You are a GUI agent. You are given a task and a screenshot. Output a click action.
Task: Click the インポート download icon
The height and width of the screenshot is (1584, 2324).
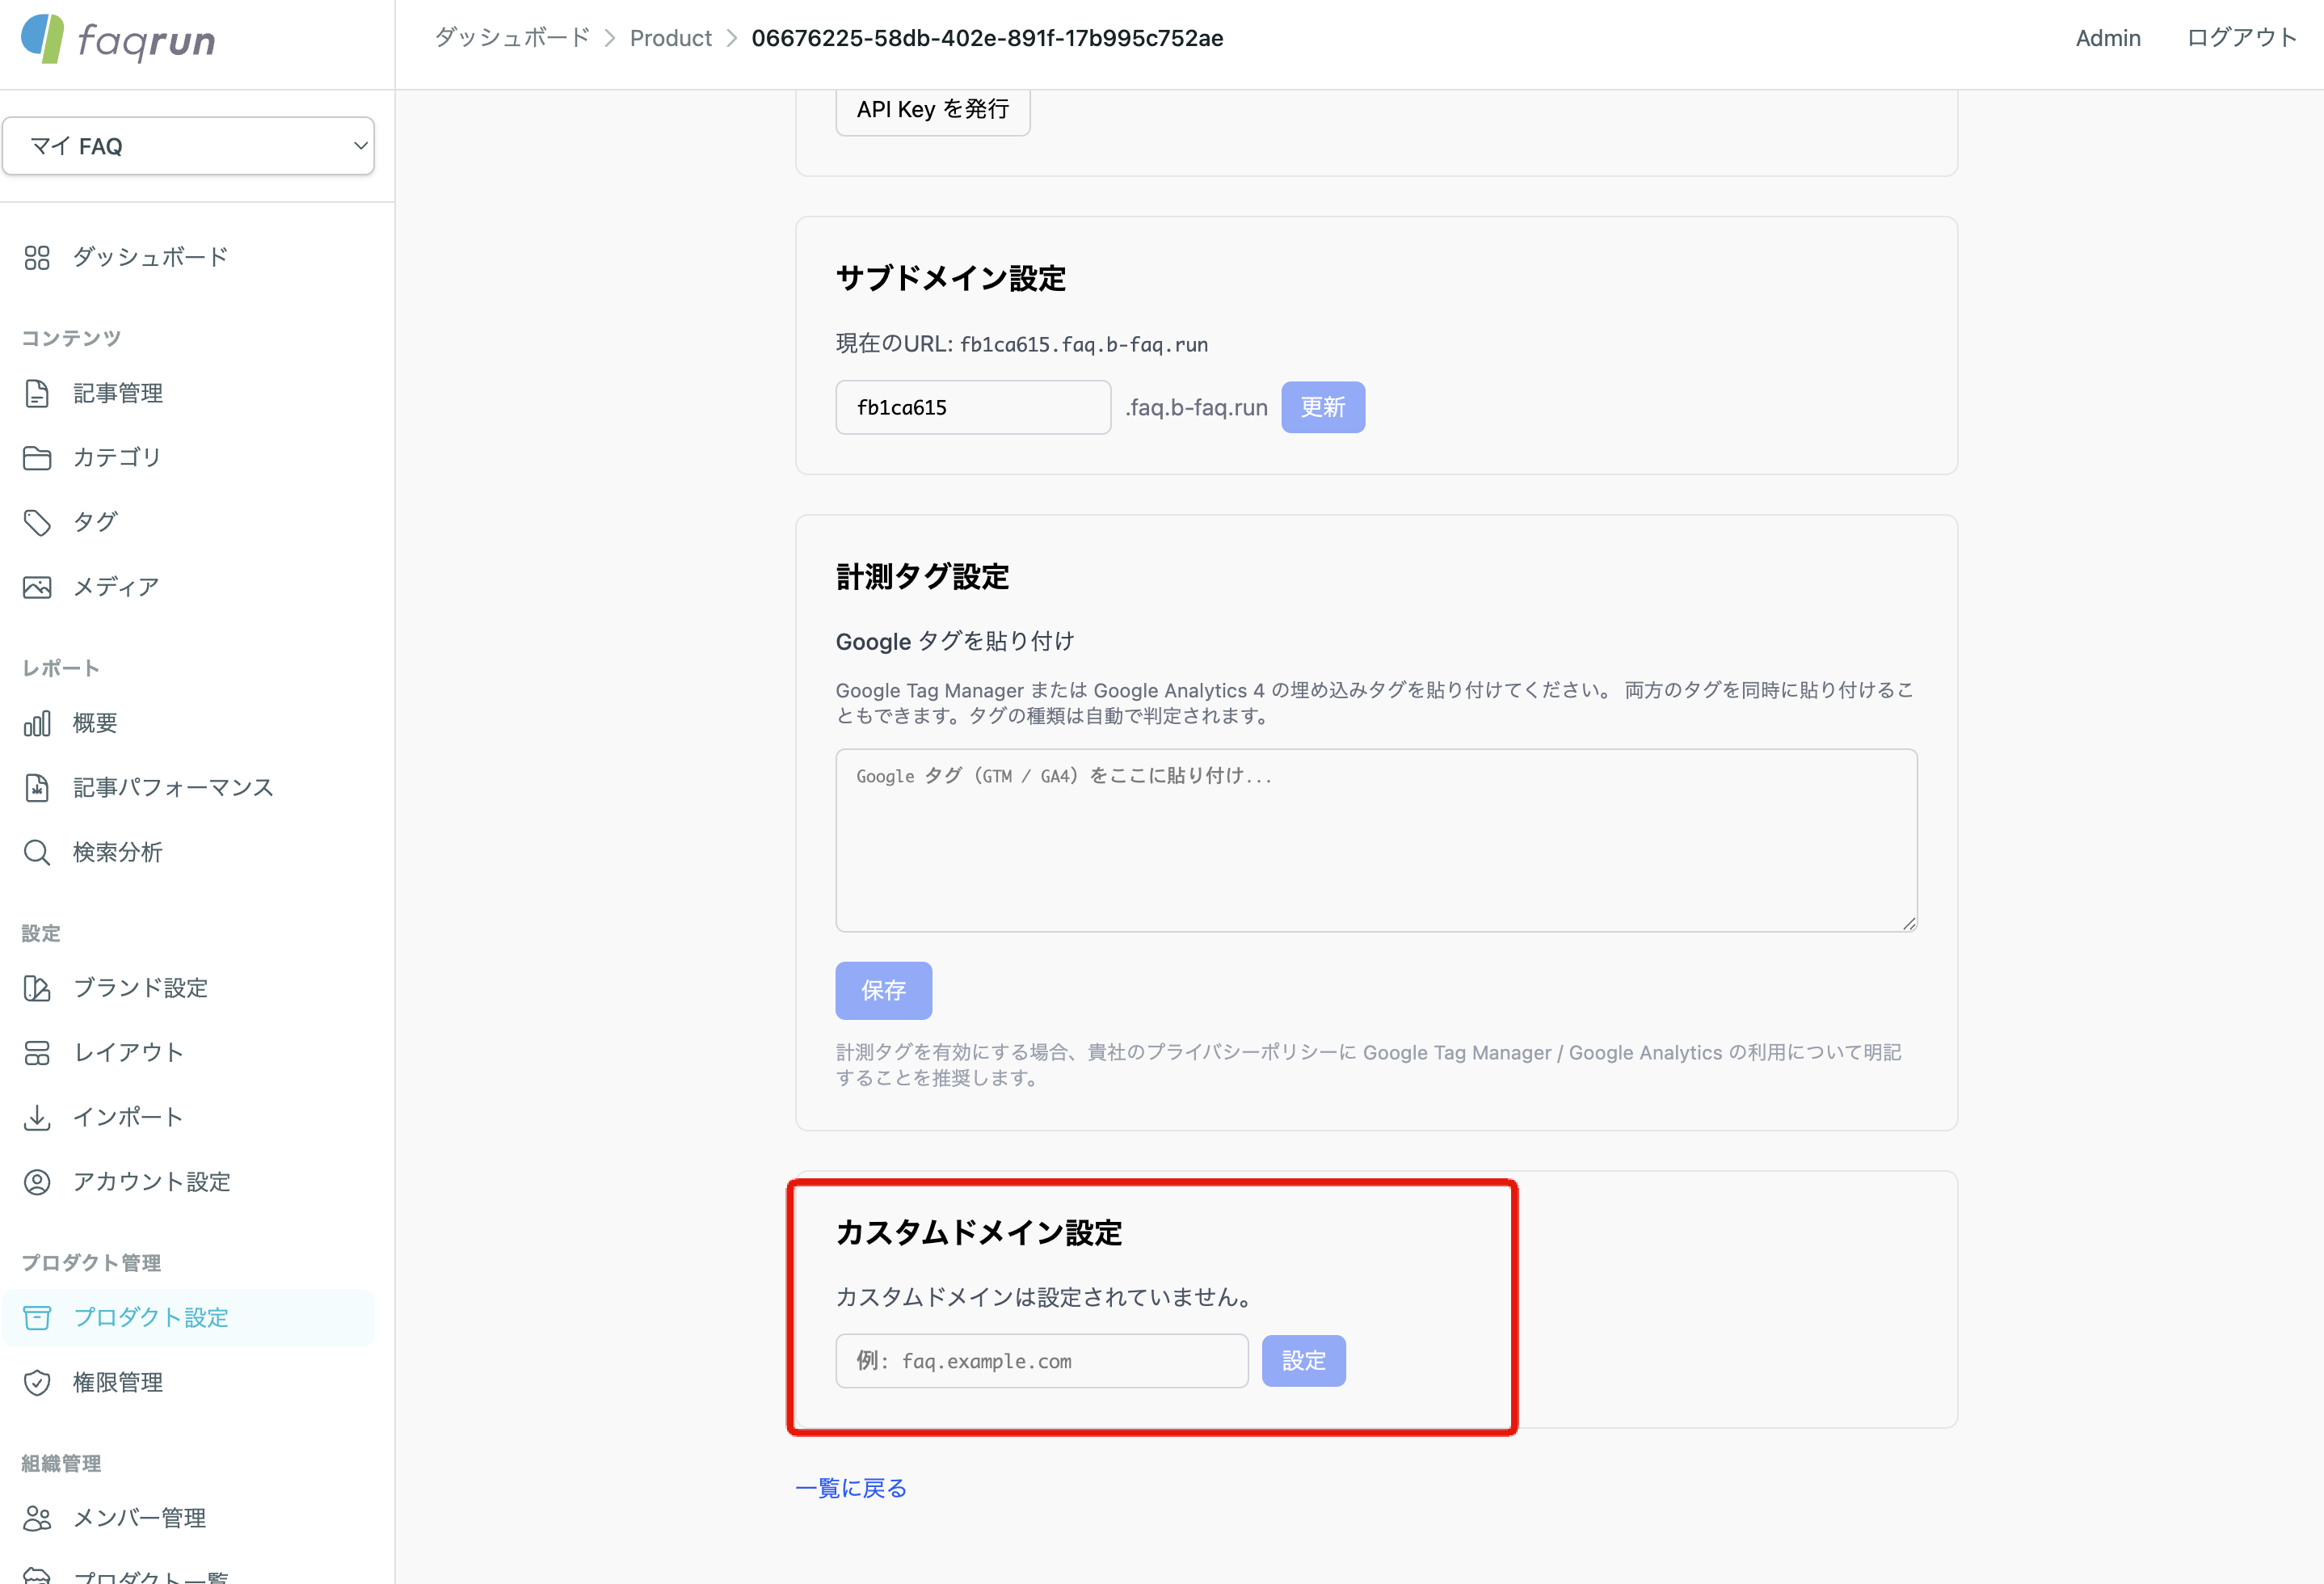pos(37,1117)
